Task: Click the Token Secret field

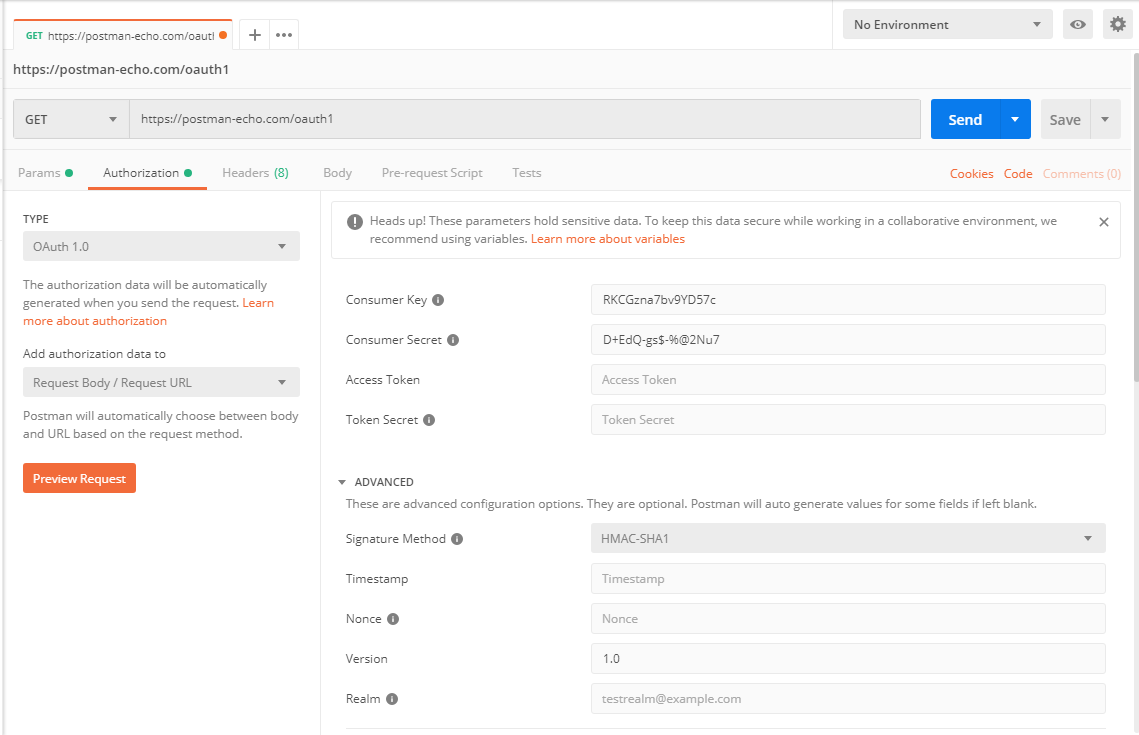Action: pyautogui.click(x=848, y=419)
